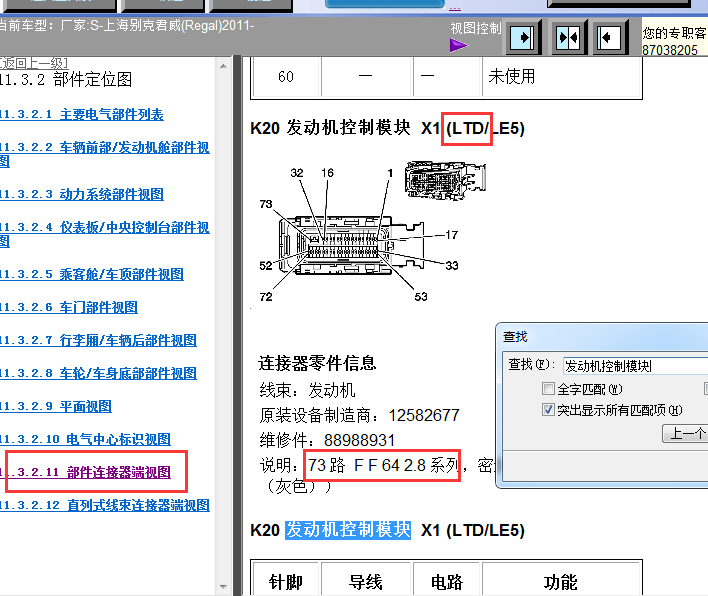Open 11.3.2.8 车轮/车身底部部件视图

tap(98, 373)
